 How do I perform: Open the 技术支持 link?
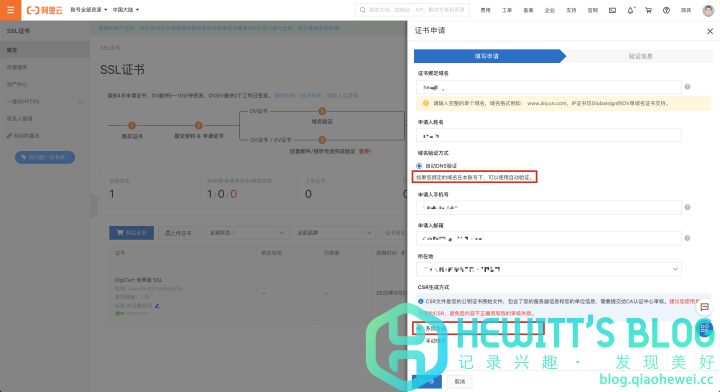click(311, 95)
